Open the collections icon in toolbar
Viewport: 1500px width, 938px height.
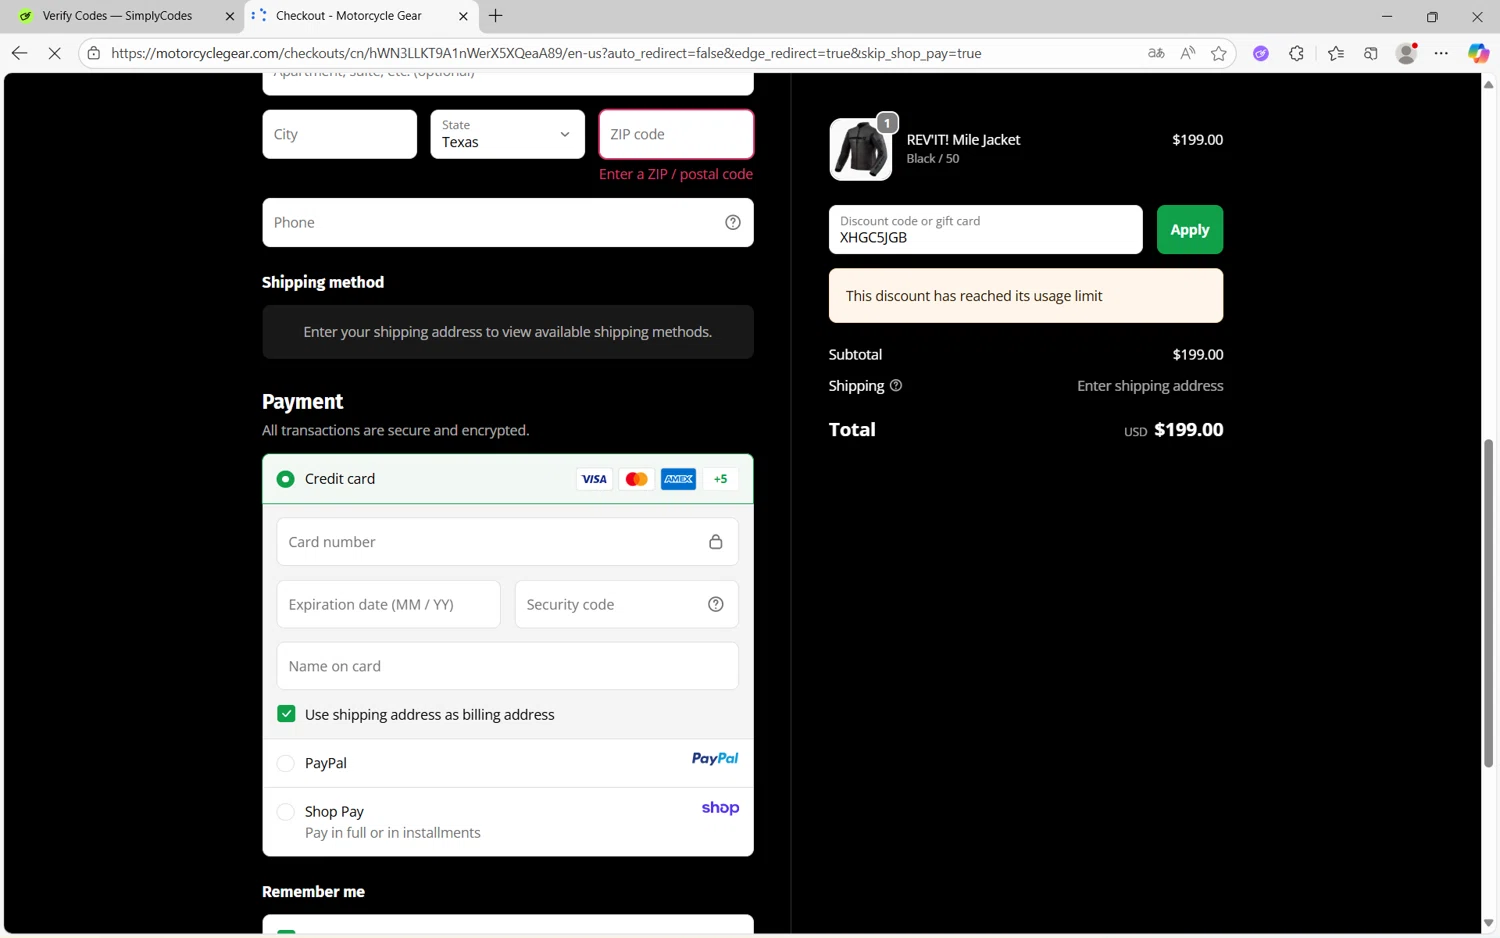click(x=1371, y=53)
